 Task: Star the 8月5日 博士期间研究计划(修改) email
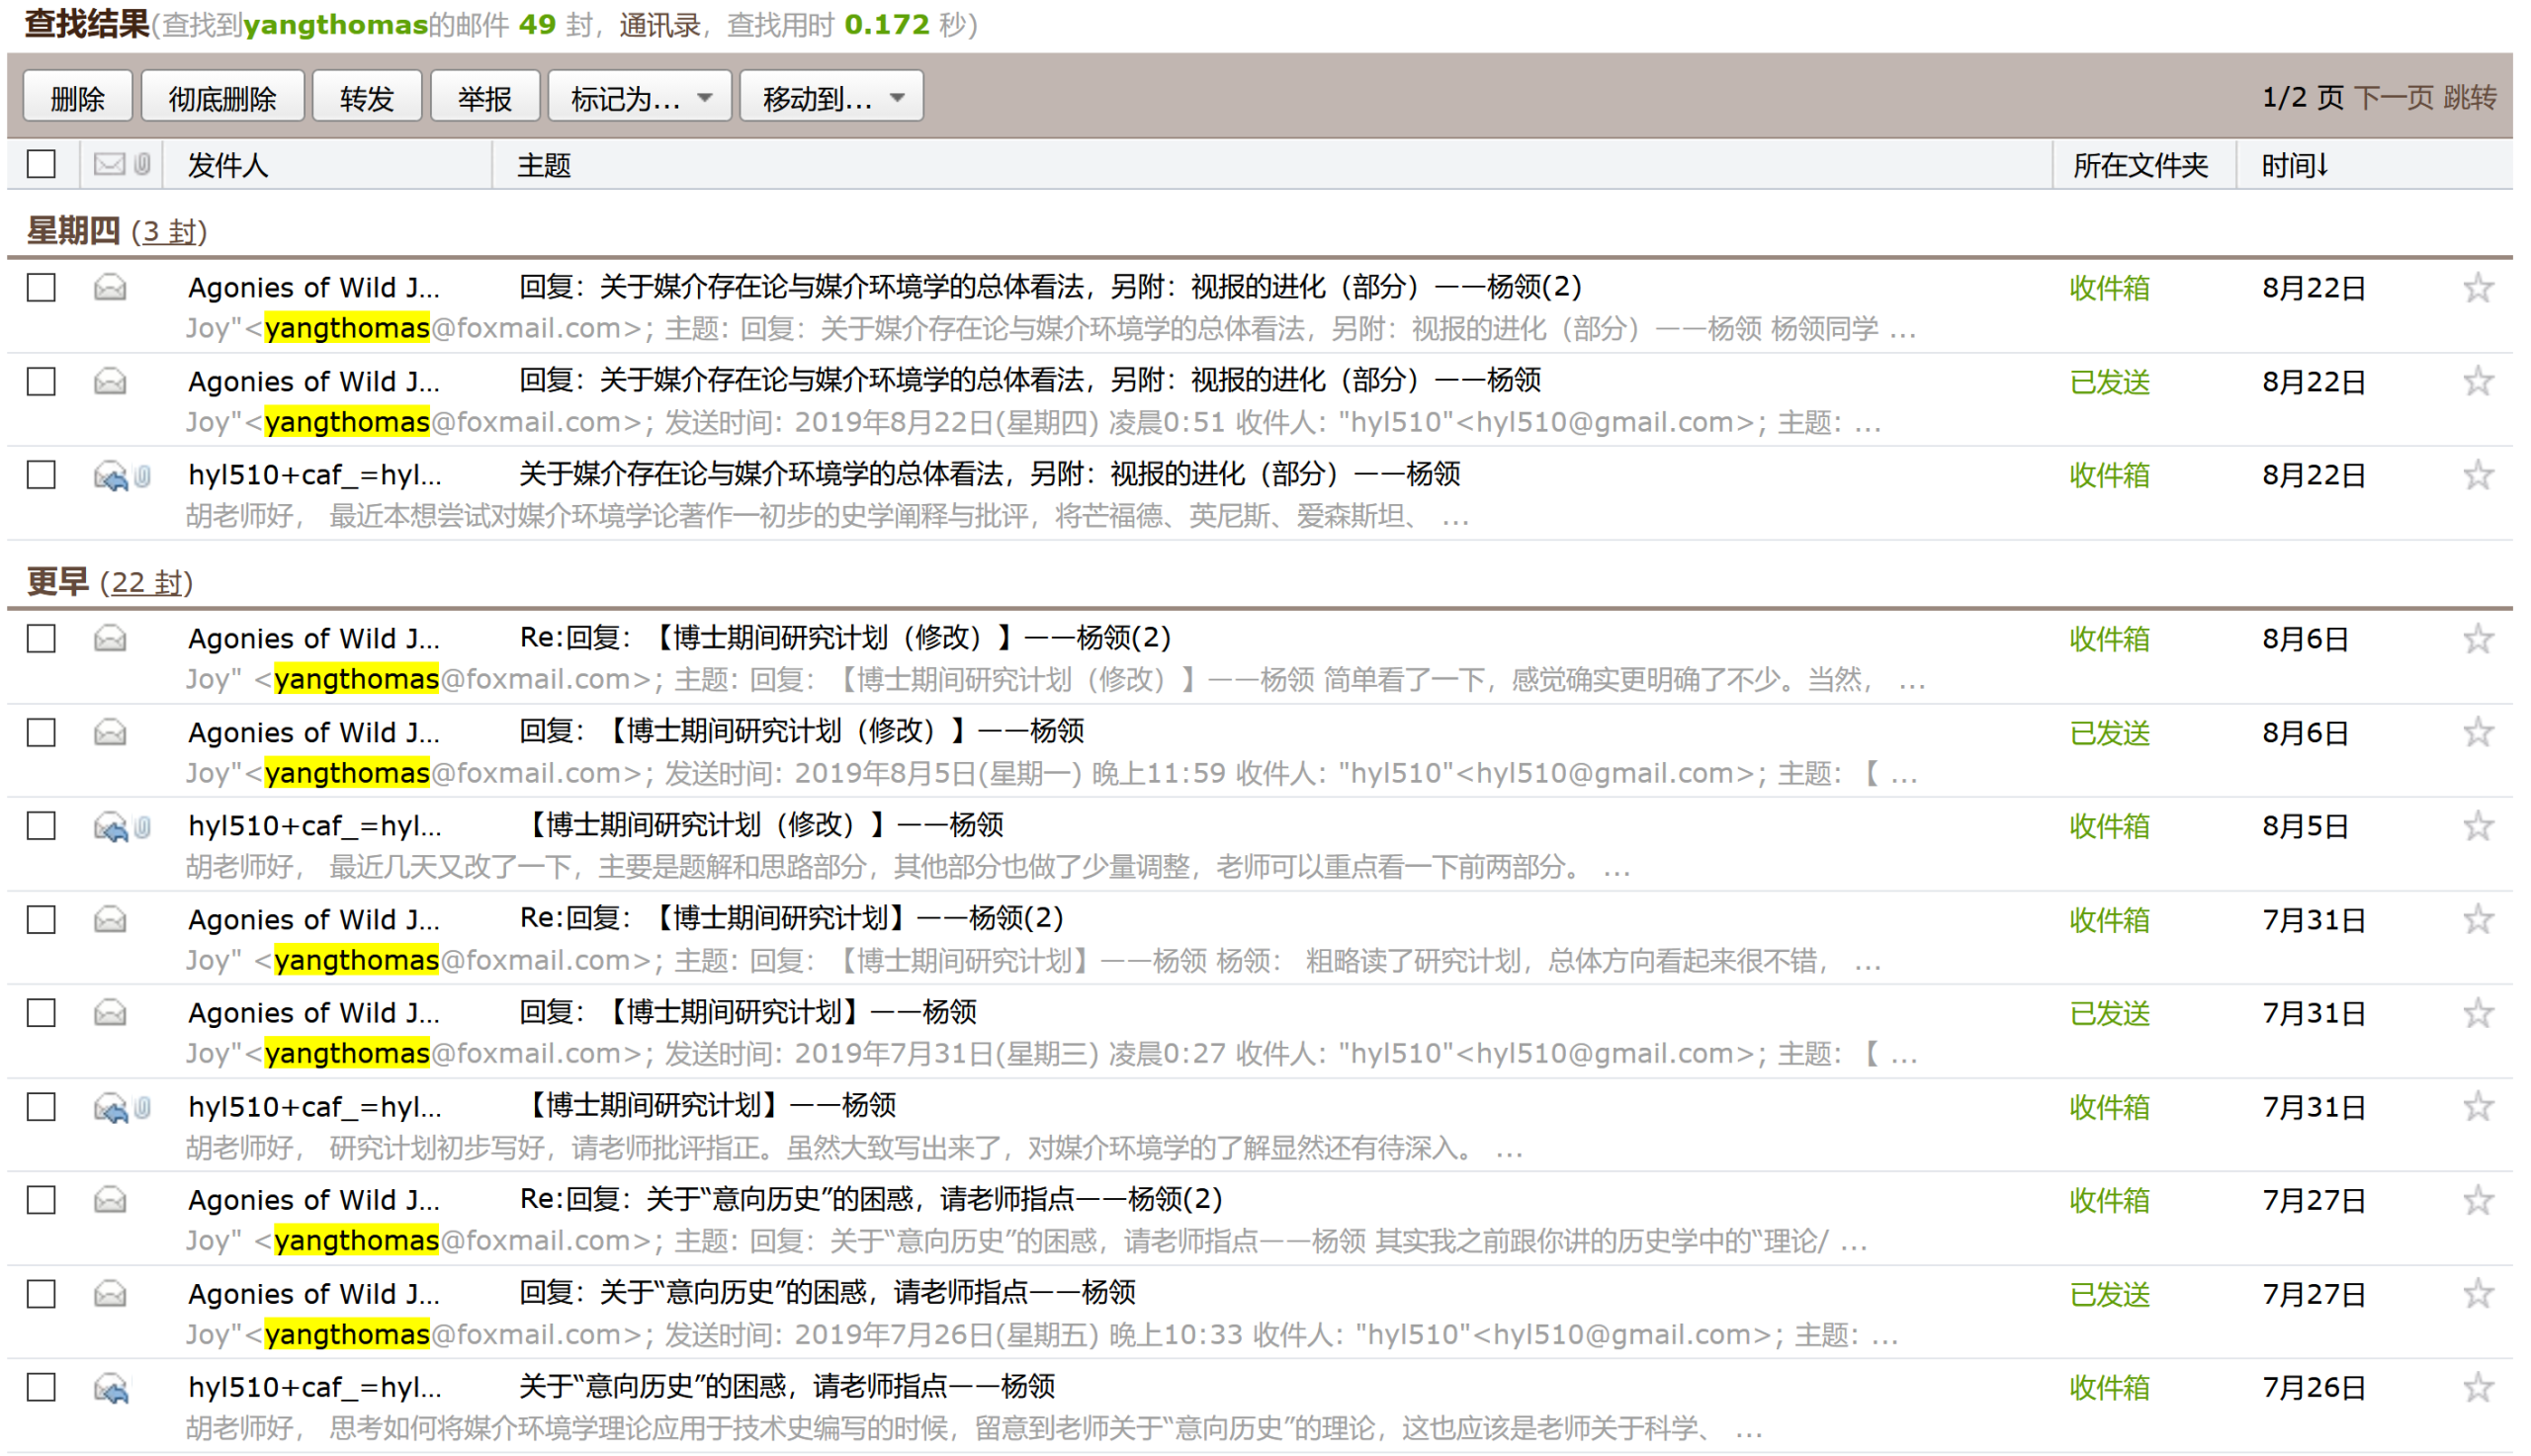point(2476,826)
